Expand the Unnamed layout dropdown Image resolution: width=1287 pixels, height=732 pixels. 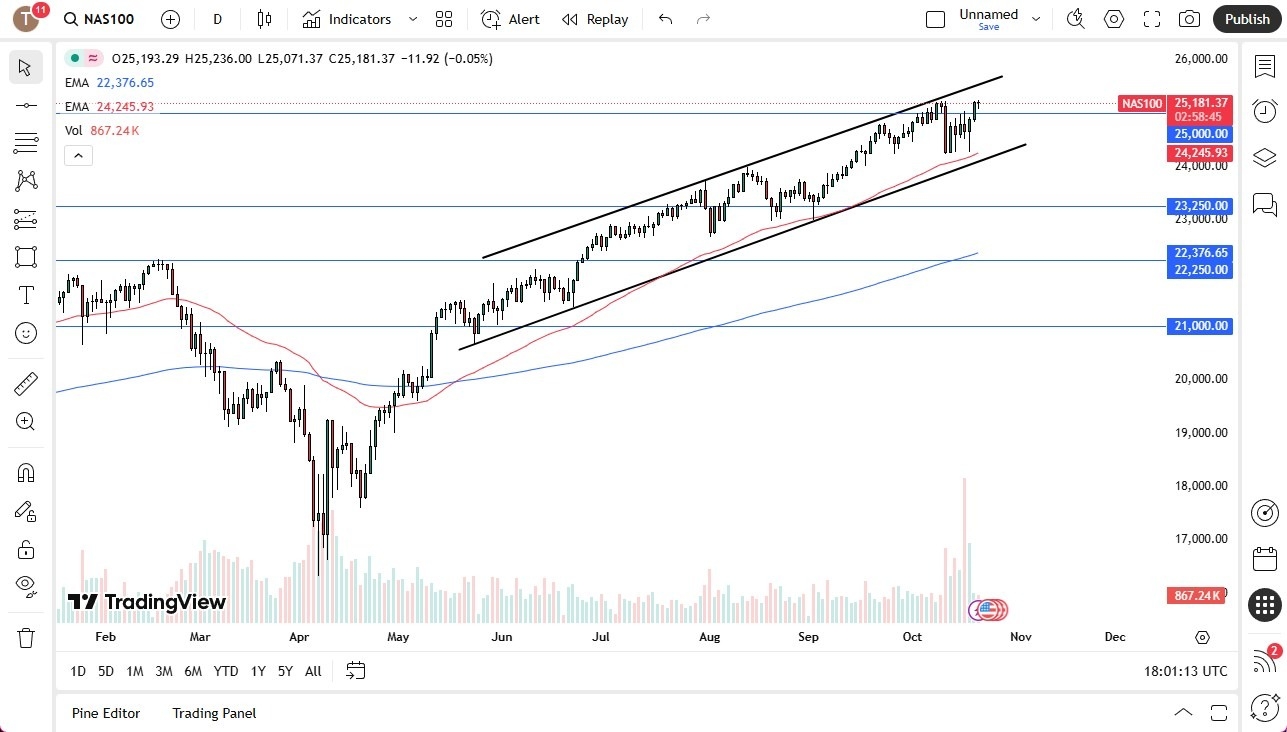pos(1036,17)
